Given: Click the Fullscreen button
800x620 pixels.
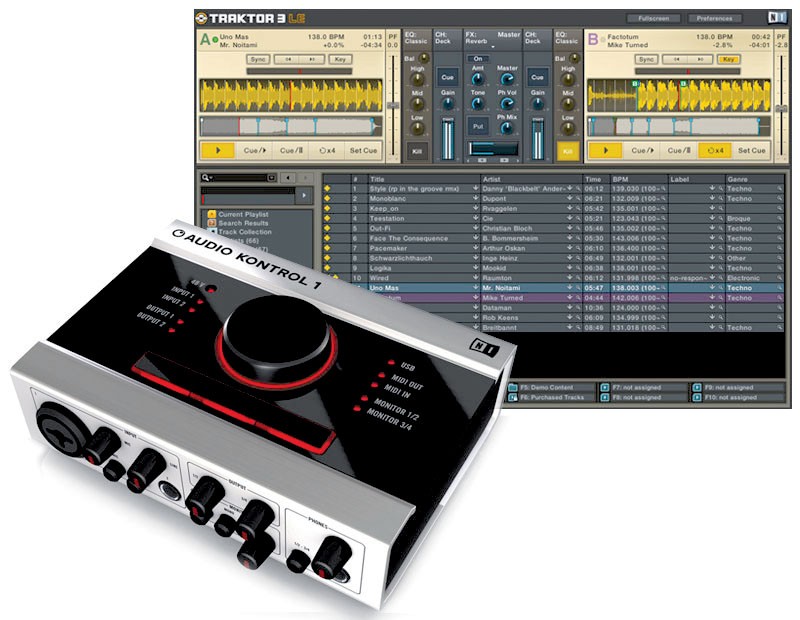Looking at the screenshot, I should [654, 18].
